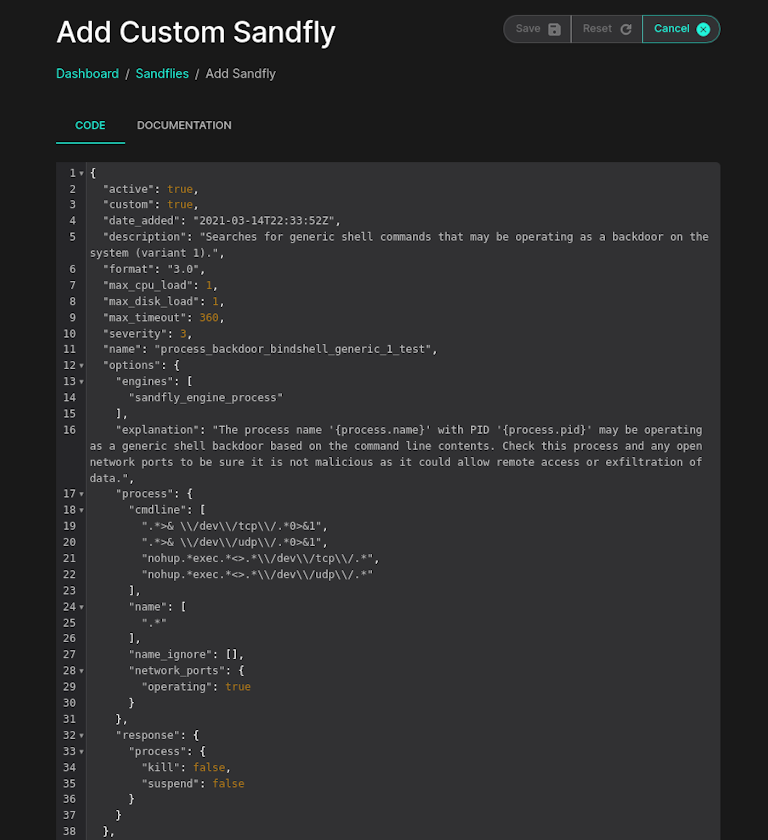
Task: Collapse the cmdline fold arrow on line 18
Action: 81,510
